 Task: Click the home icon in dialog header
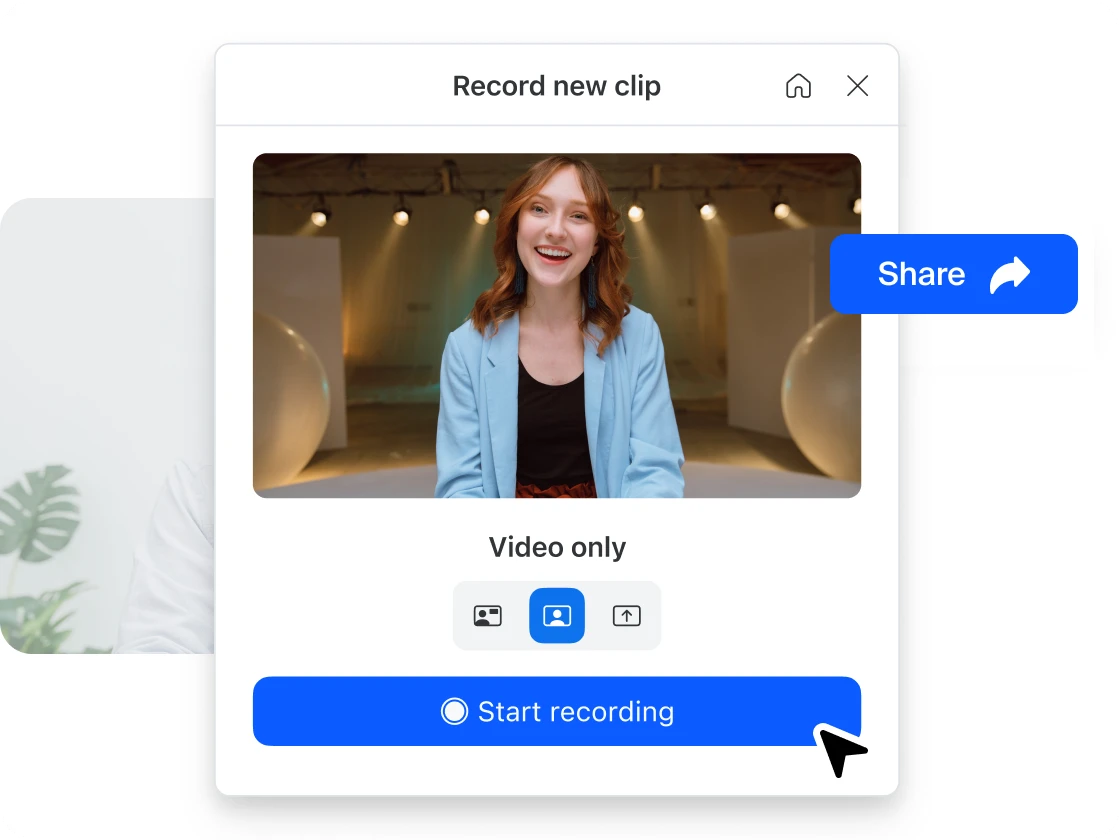798,86
